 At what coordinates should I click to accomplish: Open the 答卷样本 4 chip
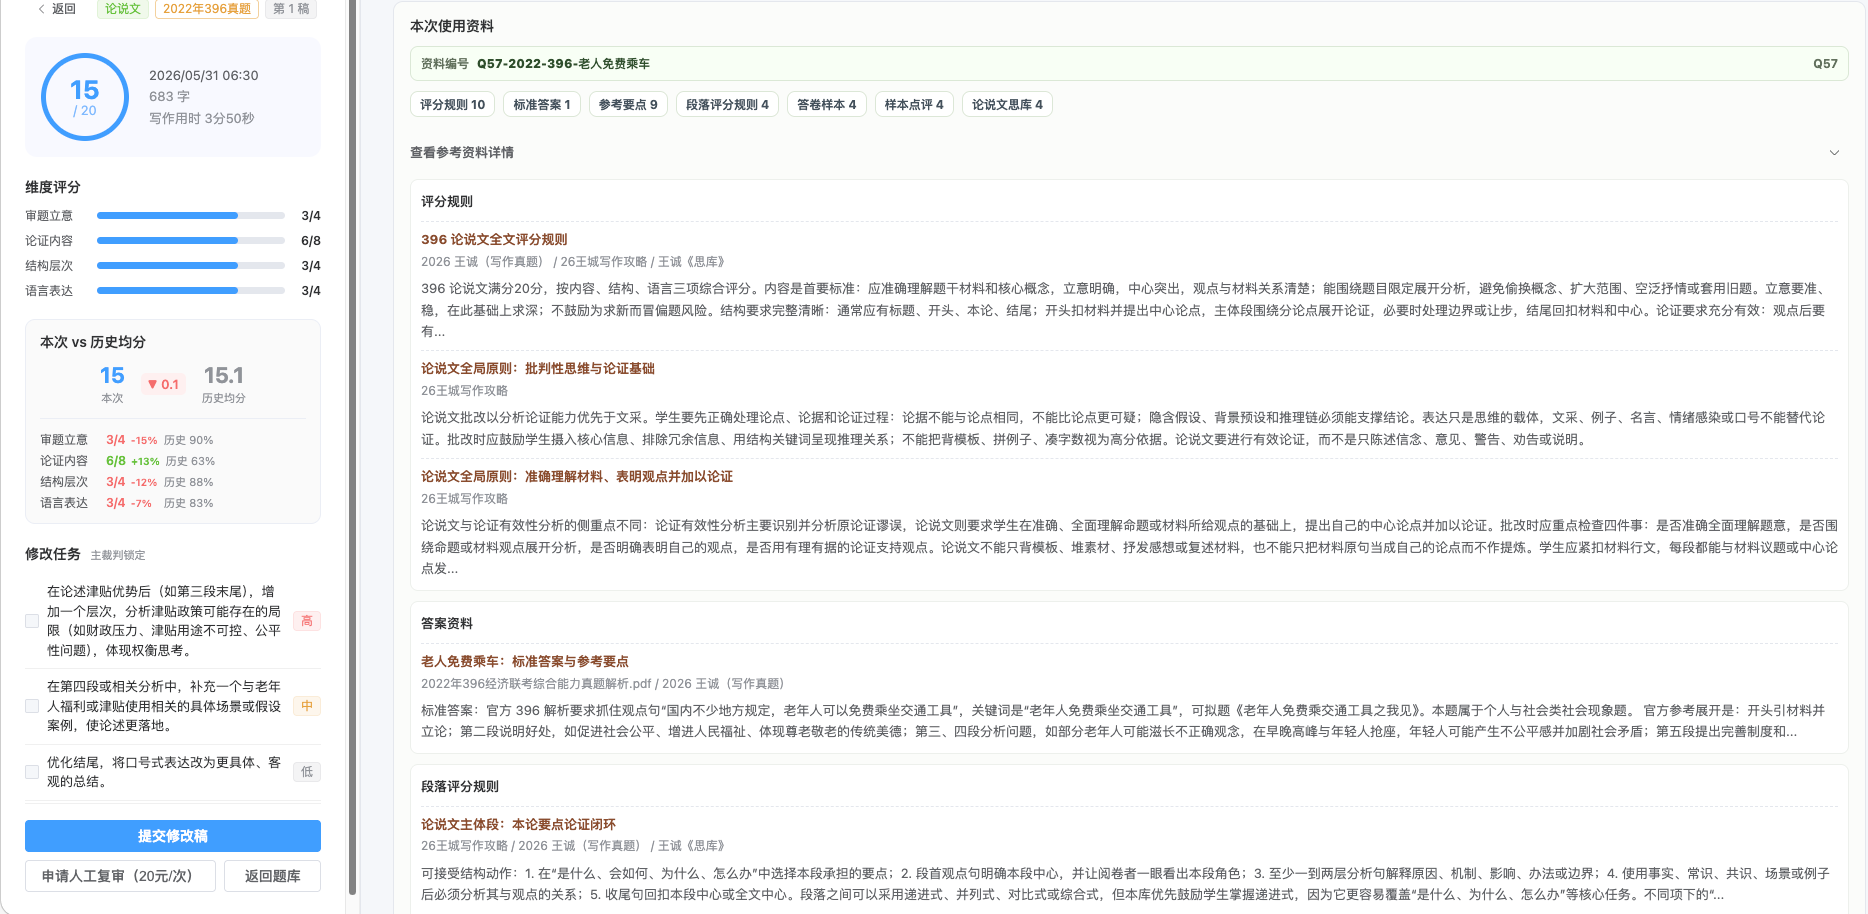point(826,105)
